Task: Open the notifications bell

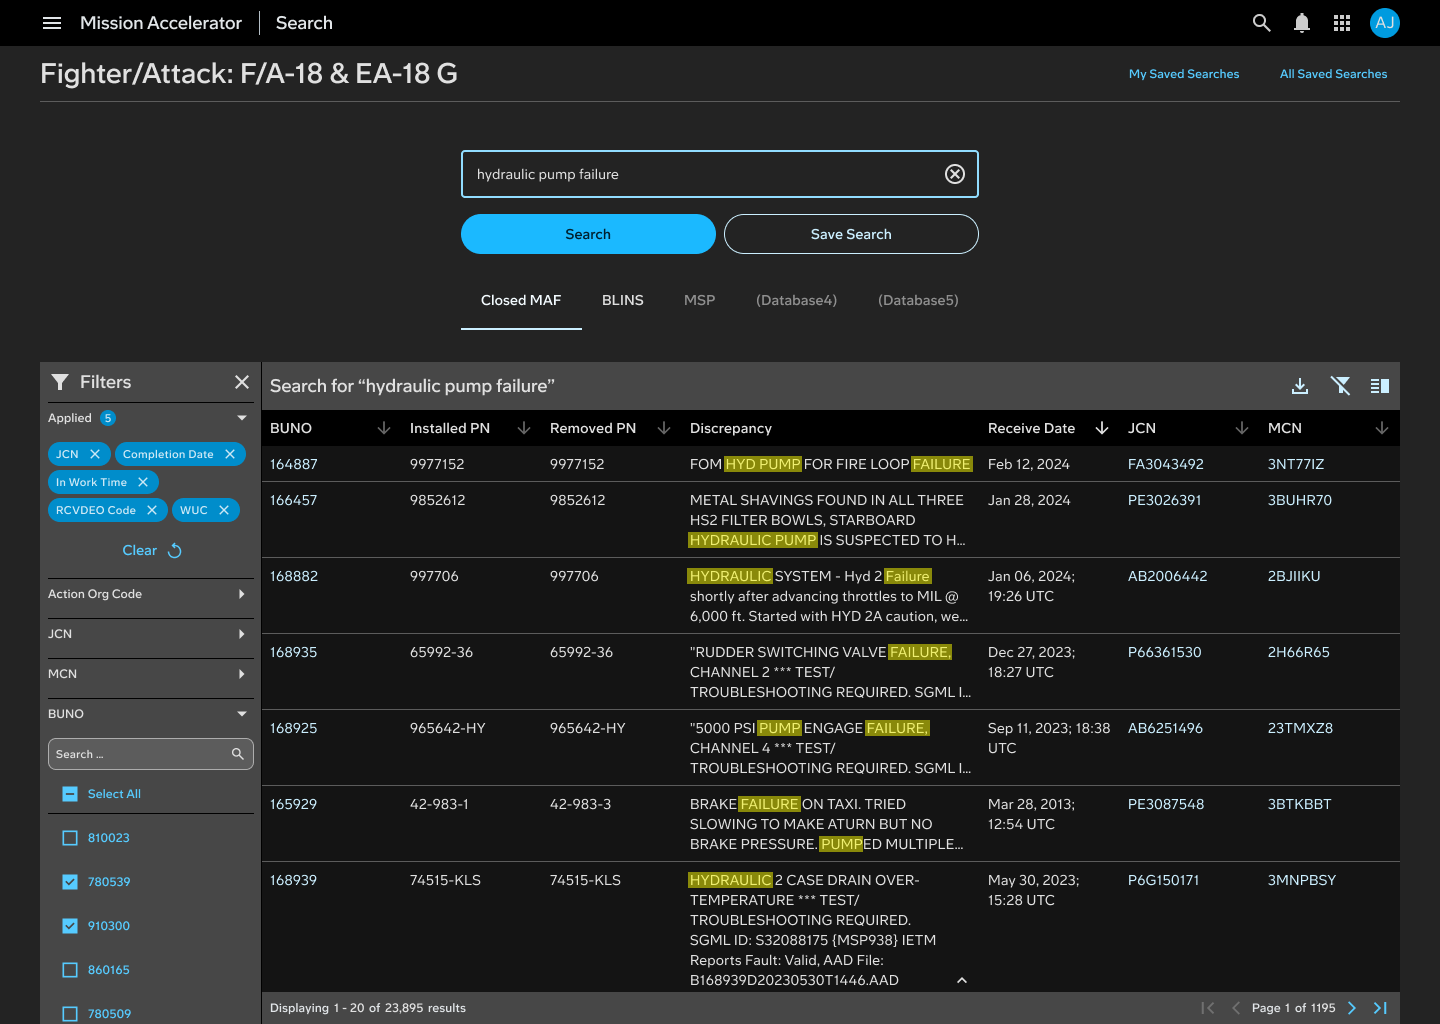Action: pos(1302,23)
